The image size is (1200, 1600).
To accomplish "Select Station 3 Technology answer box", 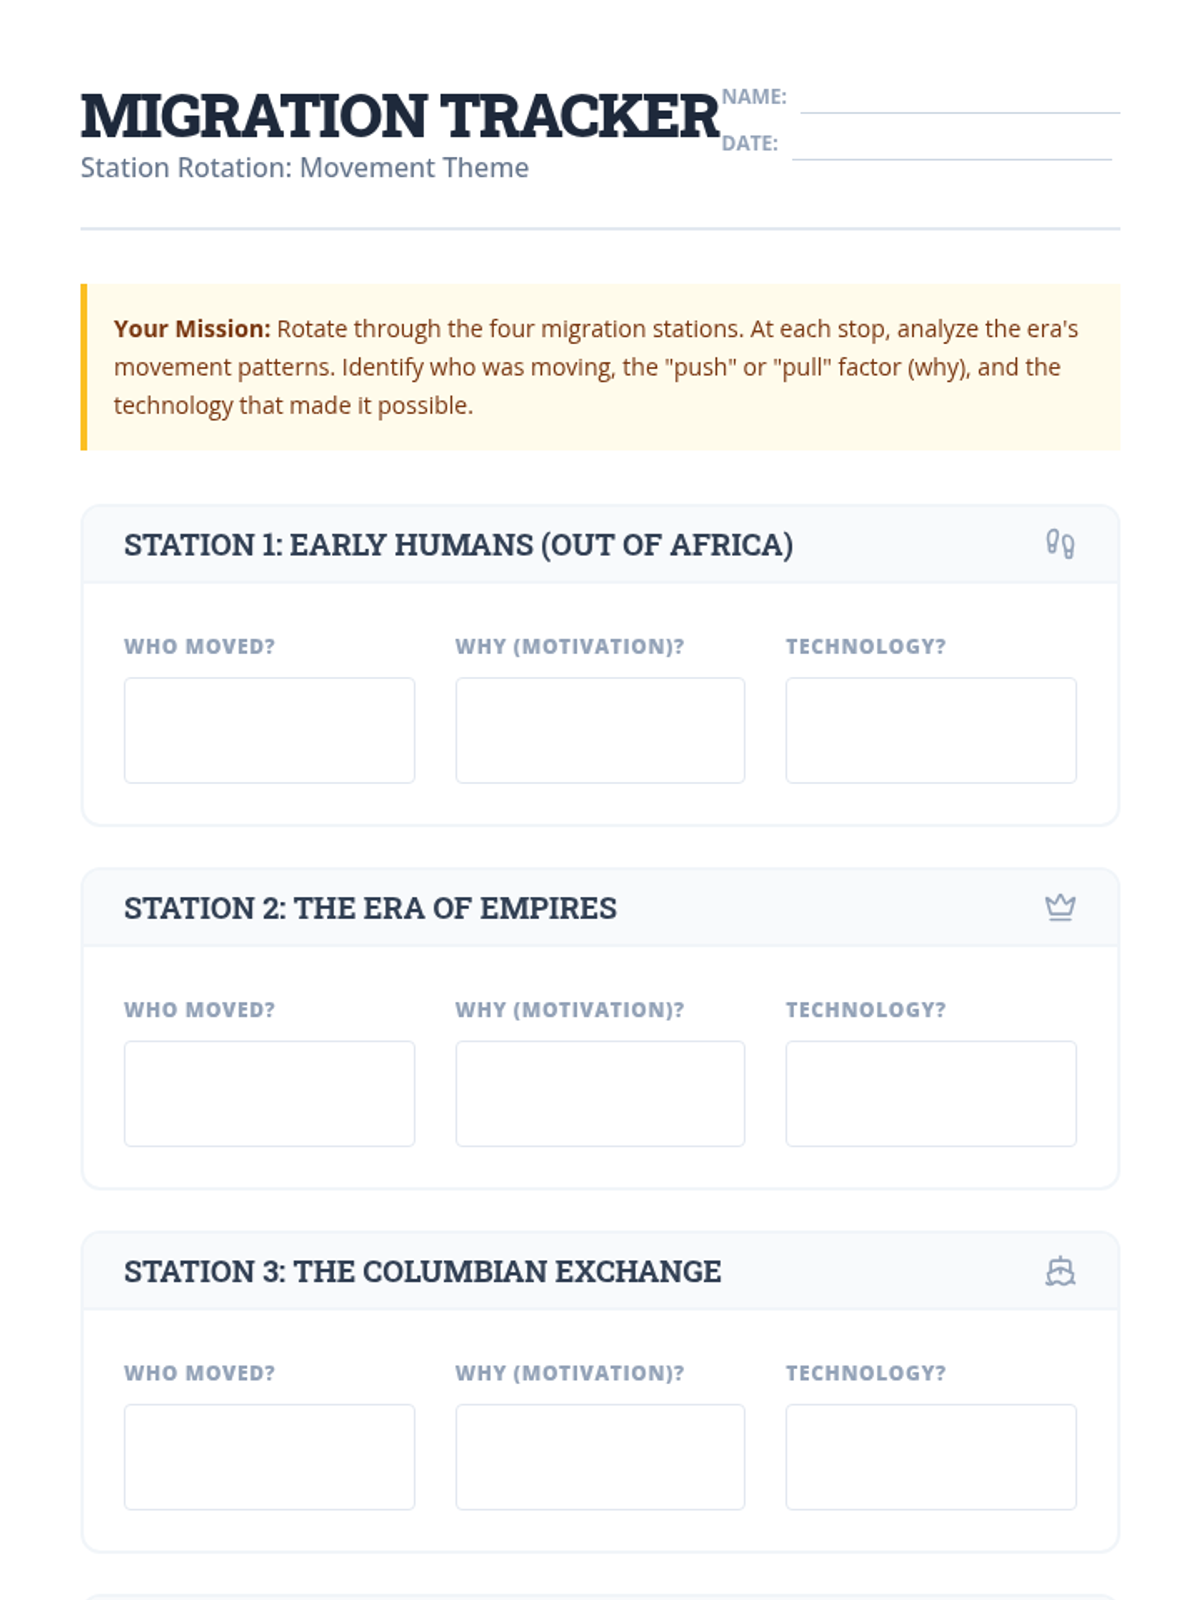I will tap(931, 1457).
